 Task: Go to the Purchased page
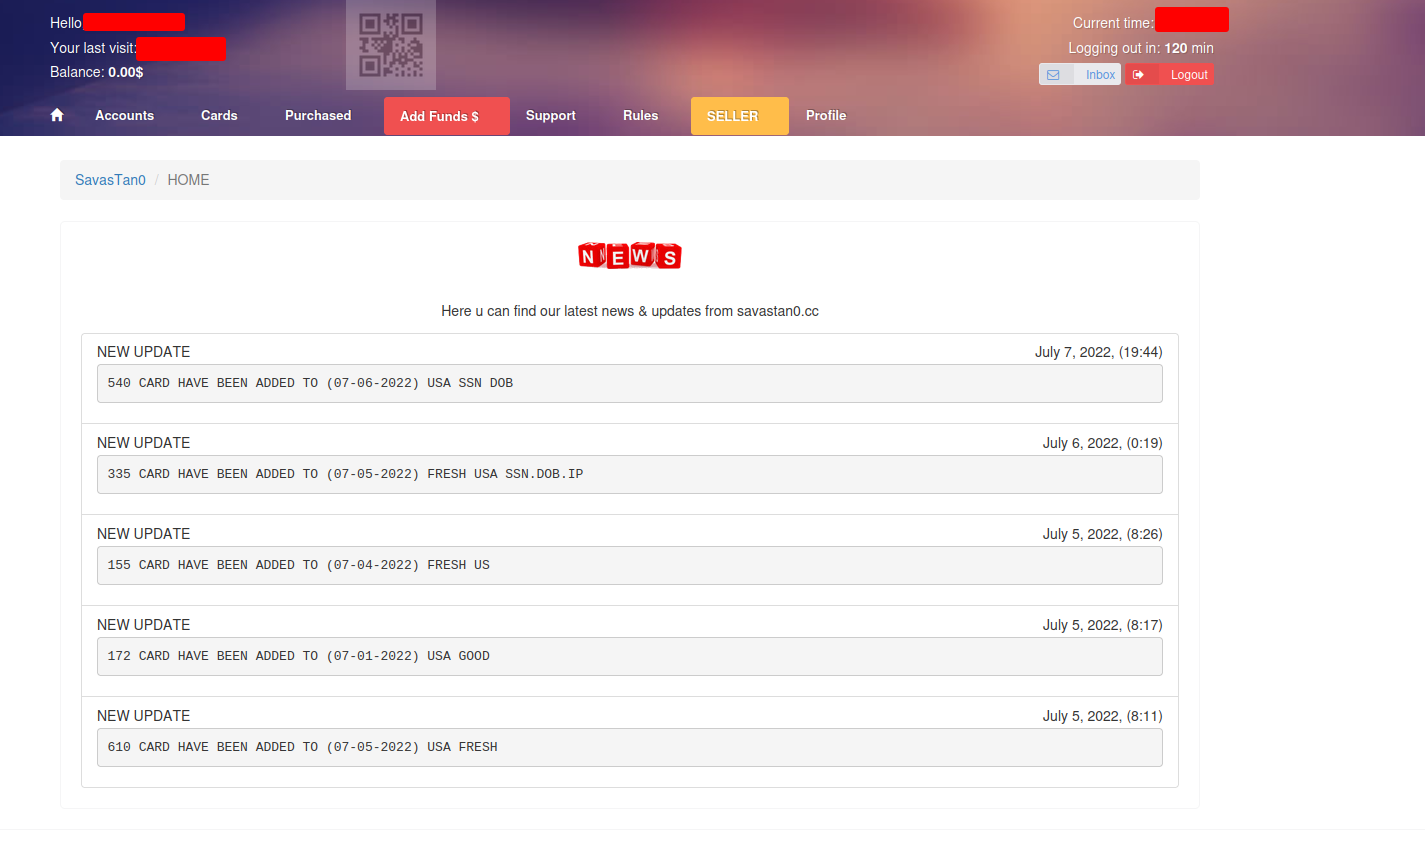[318, 116]
